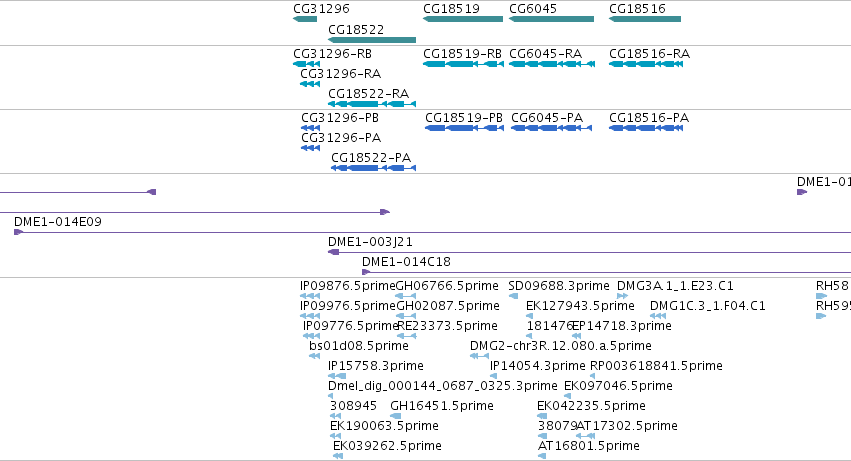Viewport: 851px width, 461px height.
Task: Click the AT16801.5prime EST label
Action: pyautogui.click(x=588, y=447)
